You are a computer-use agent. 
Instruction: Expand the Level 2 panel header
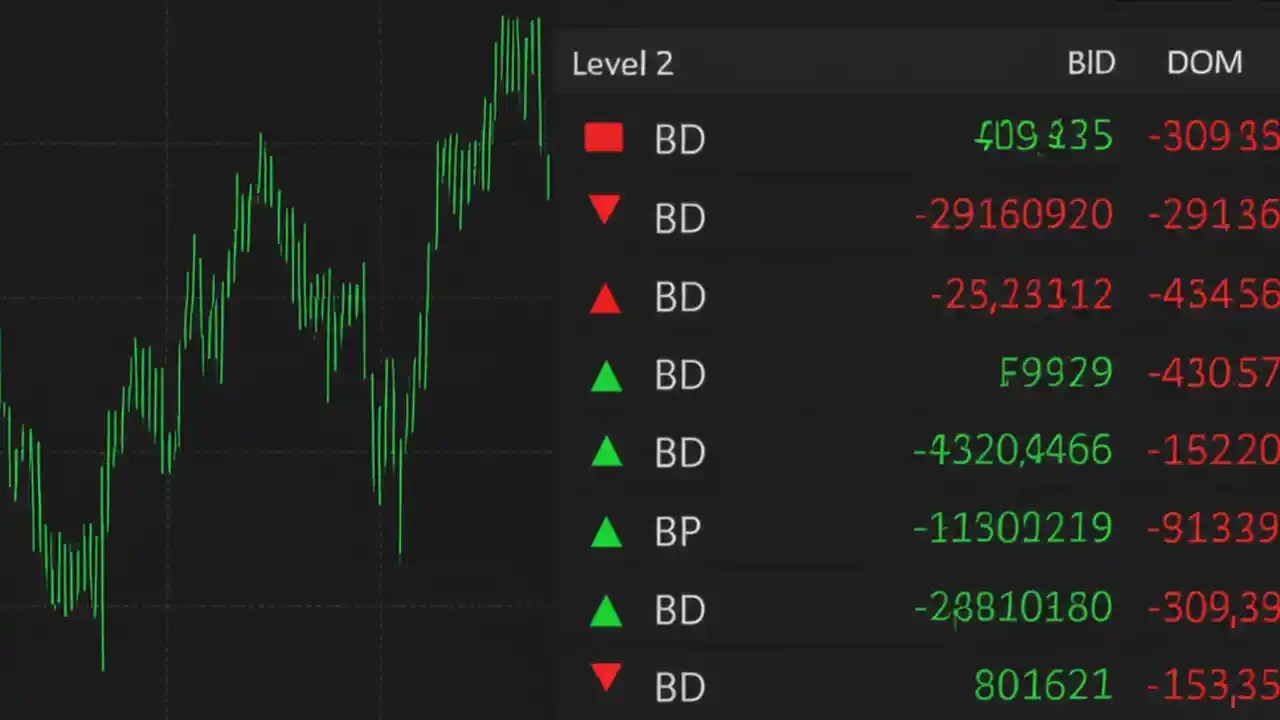click(x=622, y=63)
